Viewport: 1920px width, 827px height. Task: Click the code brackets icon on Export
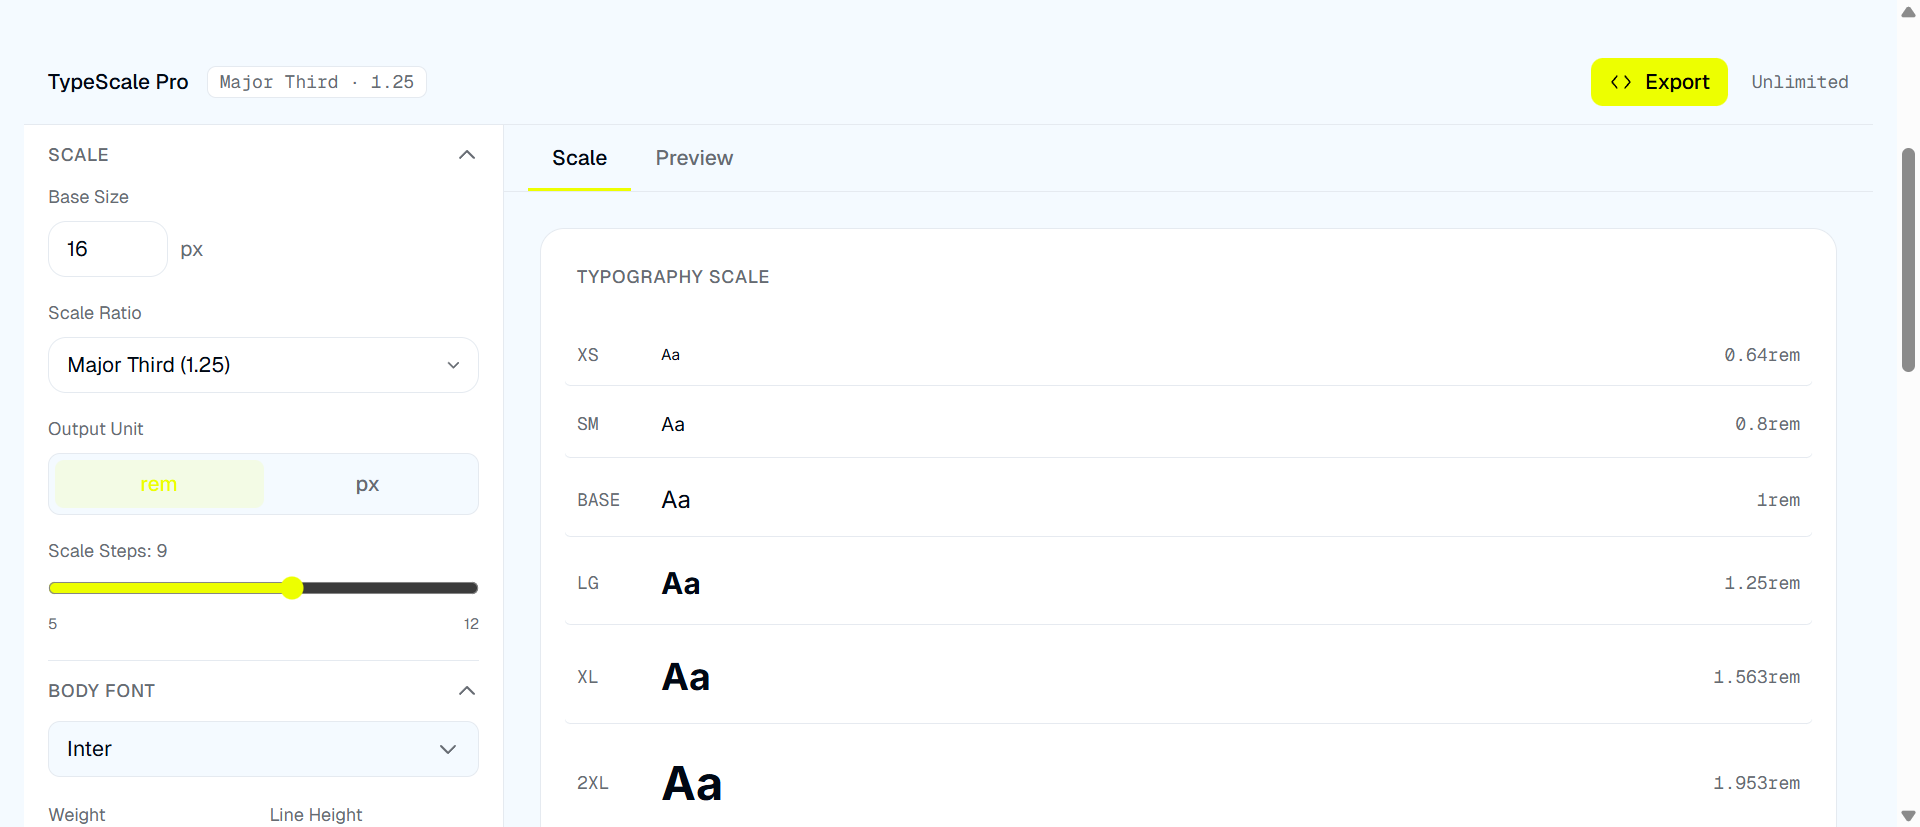(x=1621, y=82)
